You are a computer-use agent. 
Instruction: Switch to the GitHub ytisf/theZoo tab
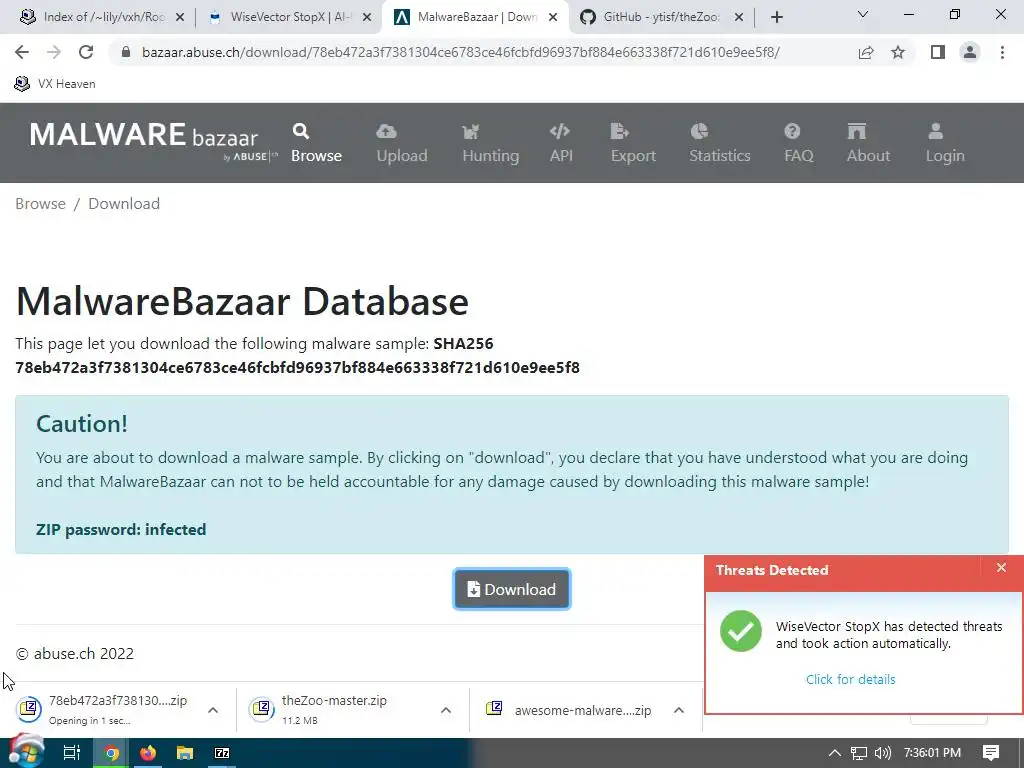click(660, 17)
